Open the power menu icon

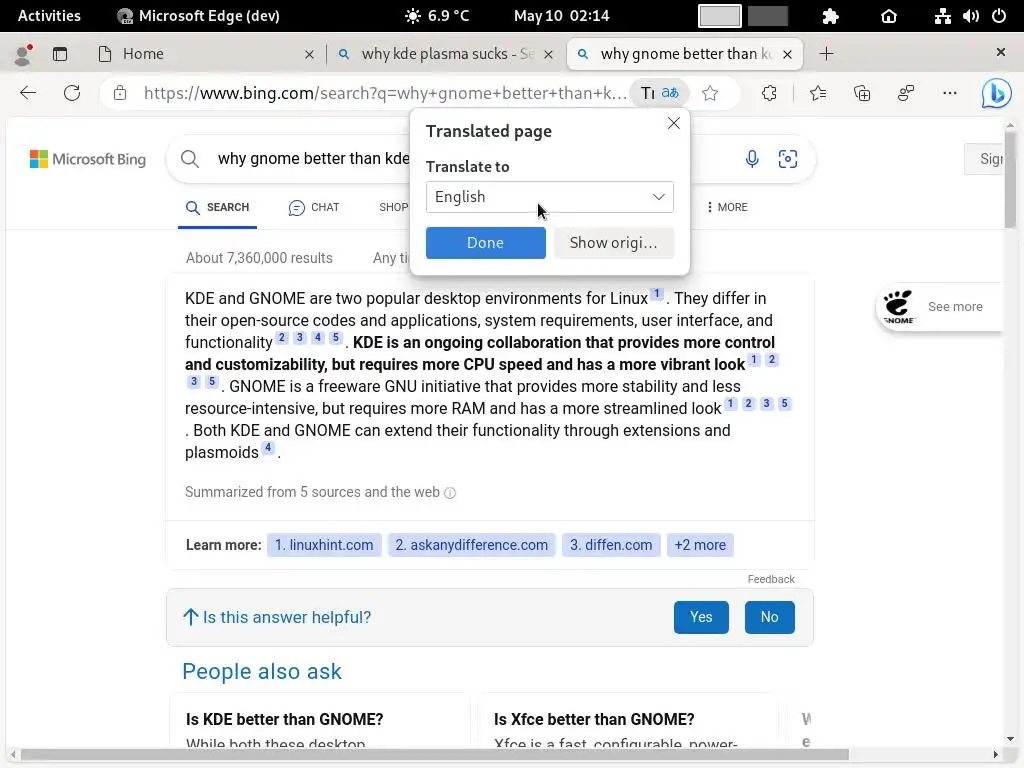(x=999, y=16)
